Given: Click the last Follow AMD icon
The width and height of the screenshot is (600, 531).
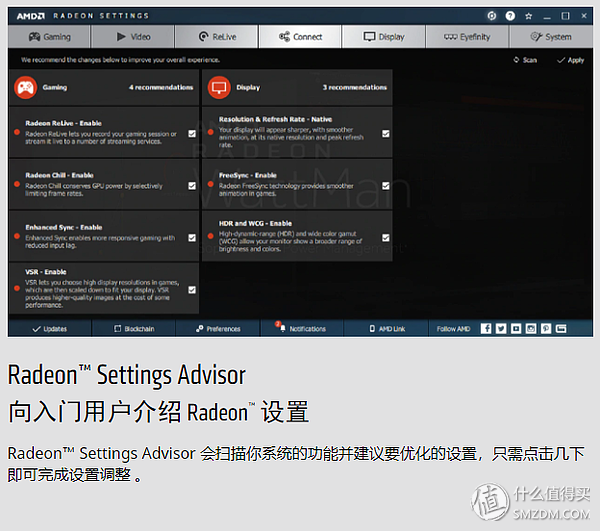Looking at the screenshot, I should point(561,328).
